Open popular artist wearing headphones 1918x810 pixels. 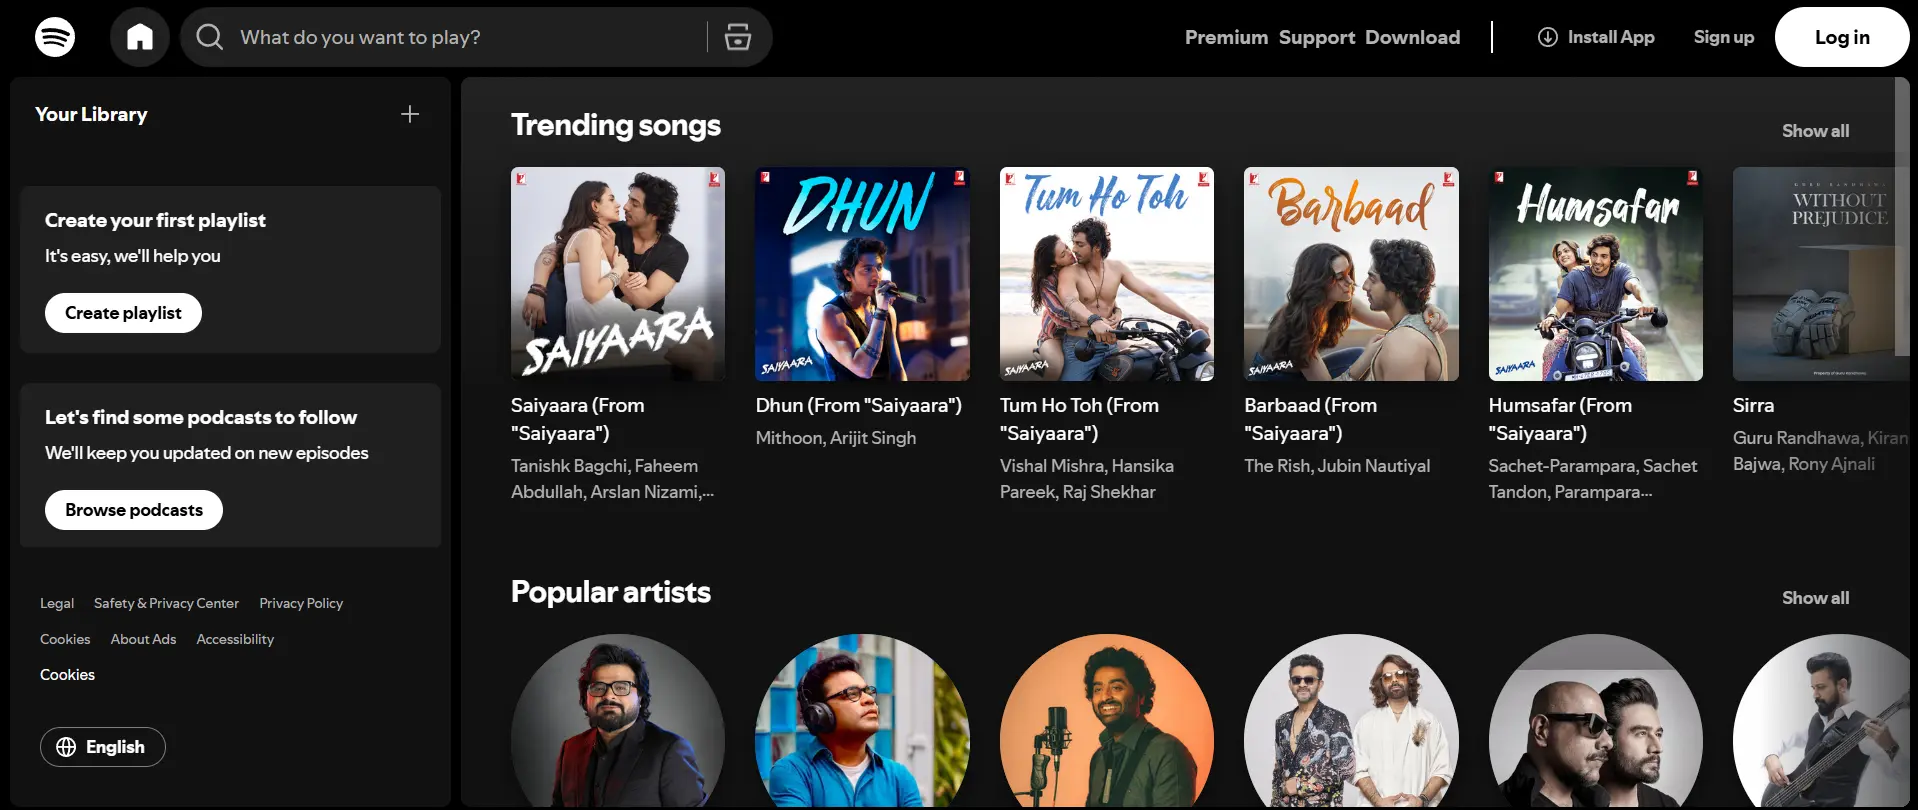(x=862, y=720)
